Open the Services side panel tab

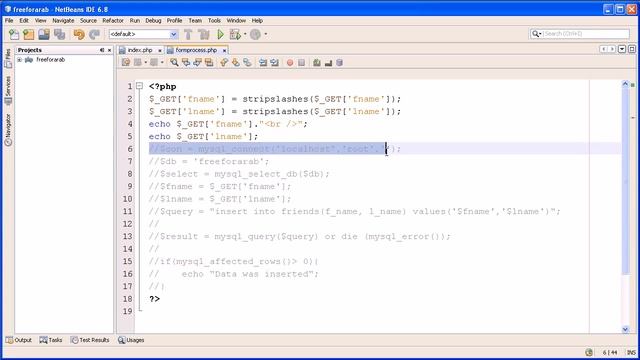(8, 91)
